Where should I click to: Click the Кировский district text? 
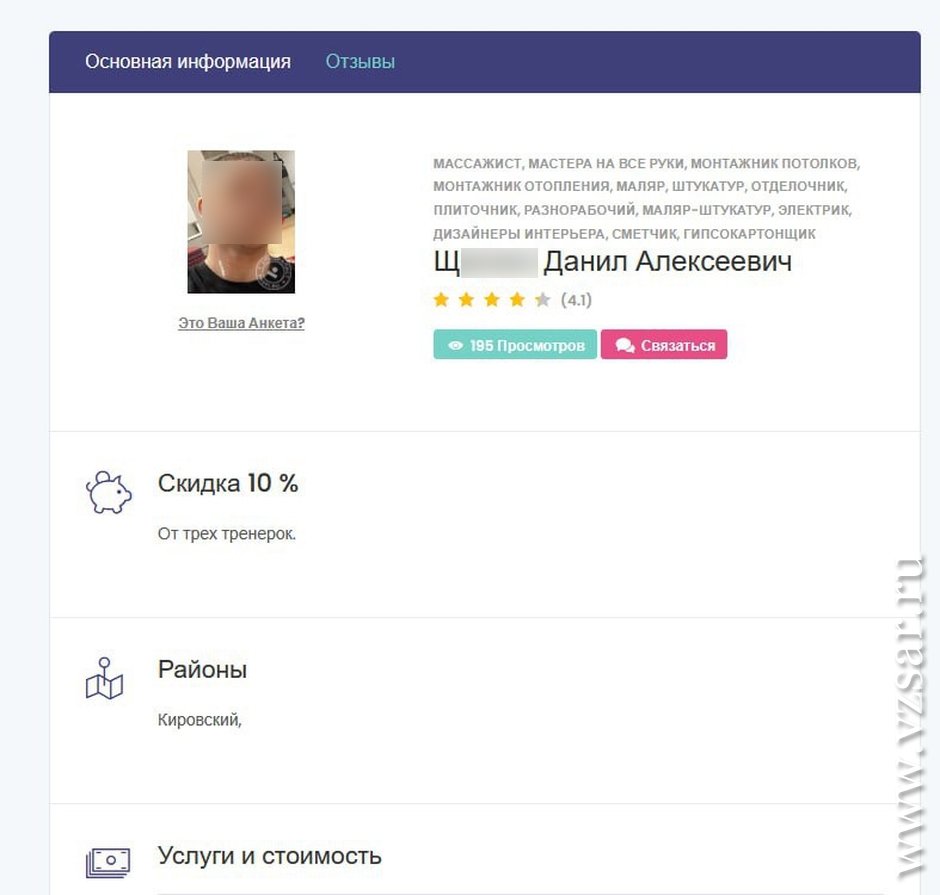coord(200,719)
